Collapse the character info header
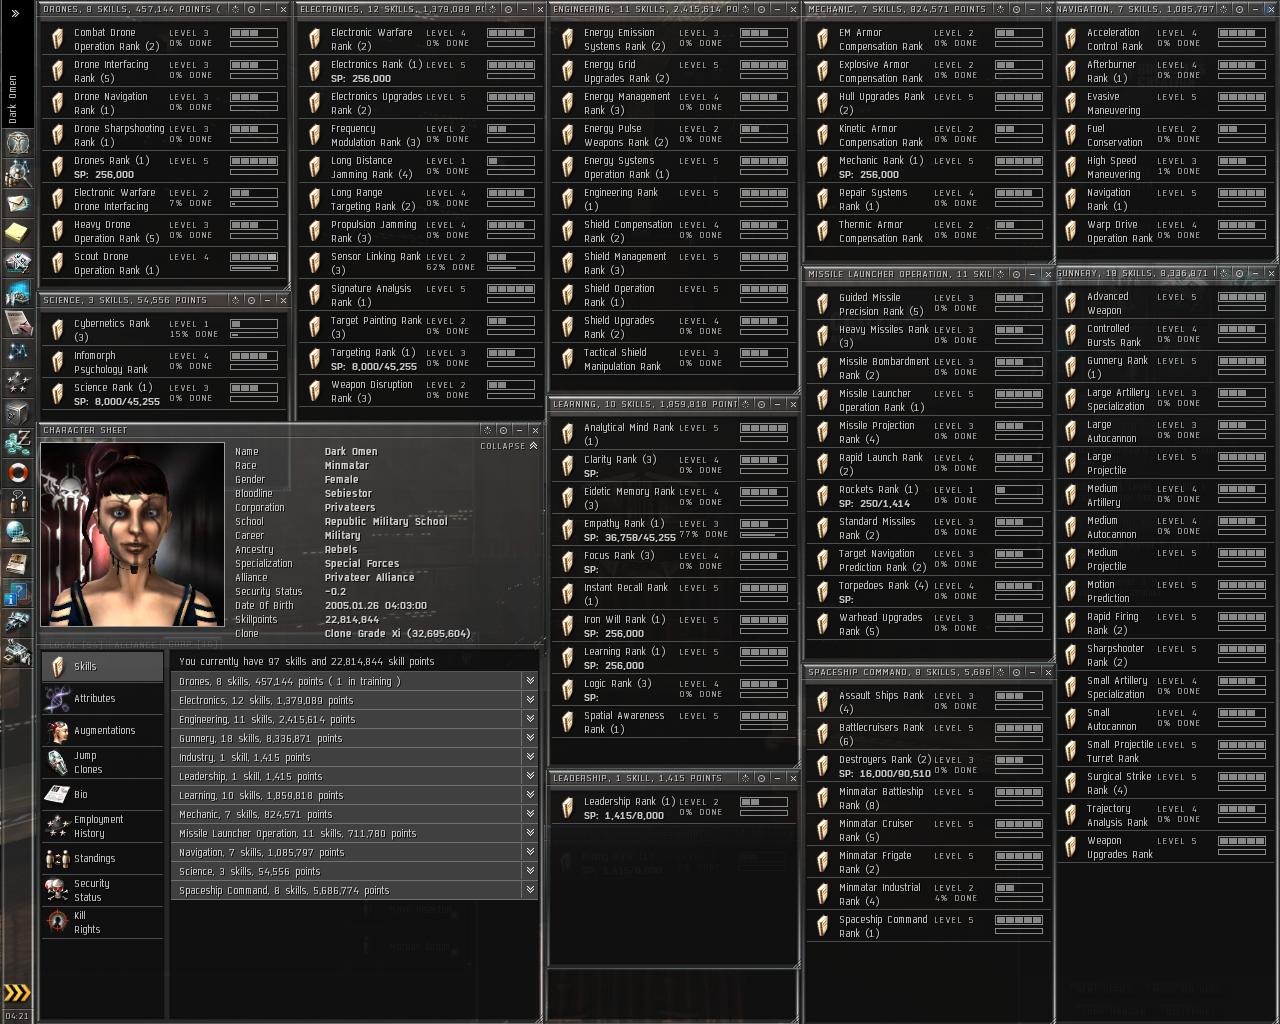Screen dimensions: 1280x1024 tap(509, 446)
